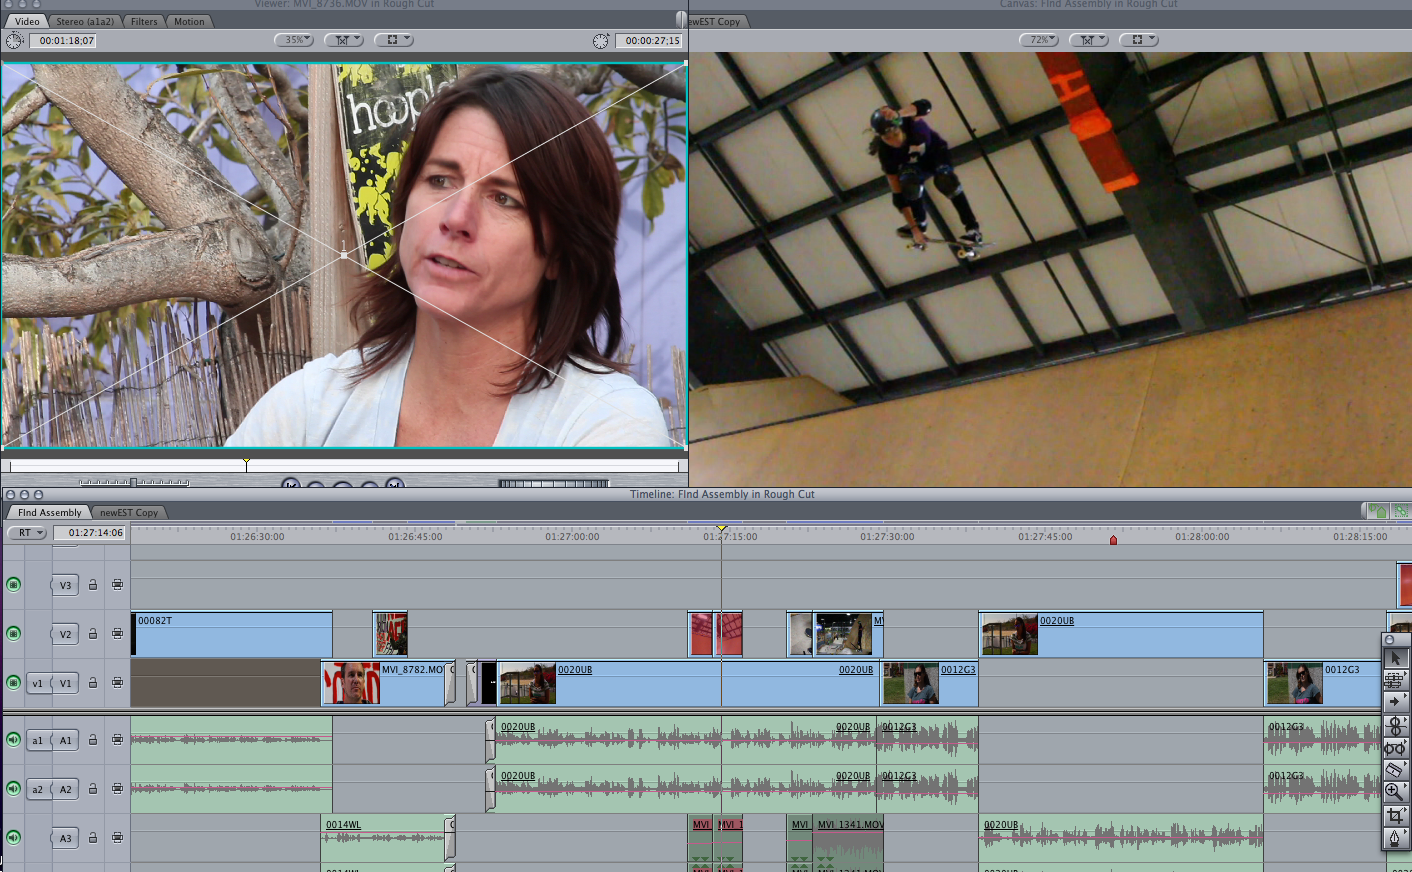
Task: Switch to the Filters tab
Action: click(144, 21)
